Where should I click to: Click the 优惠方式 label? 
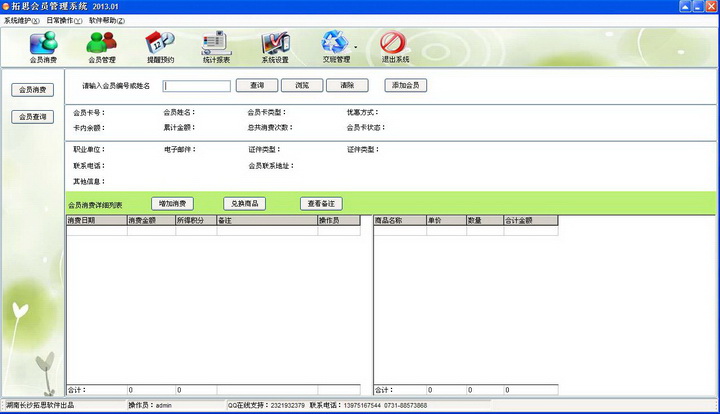coord(363,112)
